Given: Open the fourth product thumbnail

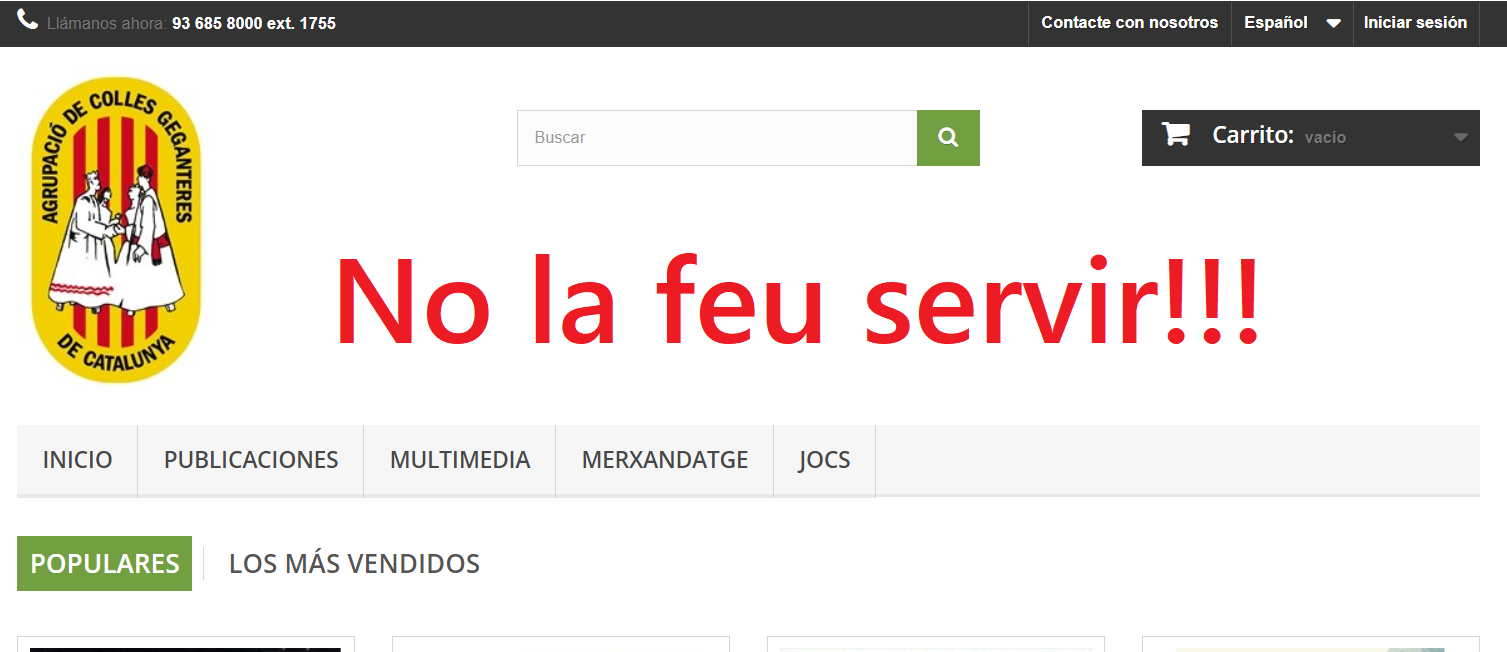Looking at the screenshot, I should 1310,645.
